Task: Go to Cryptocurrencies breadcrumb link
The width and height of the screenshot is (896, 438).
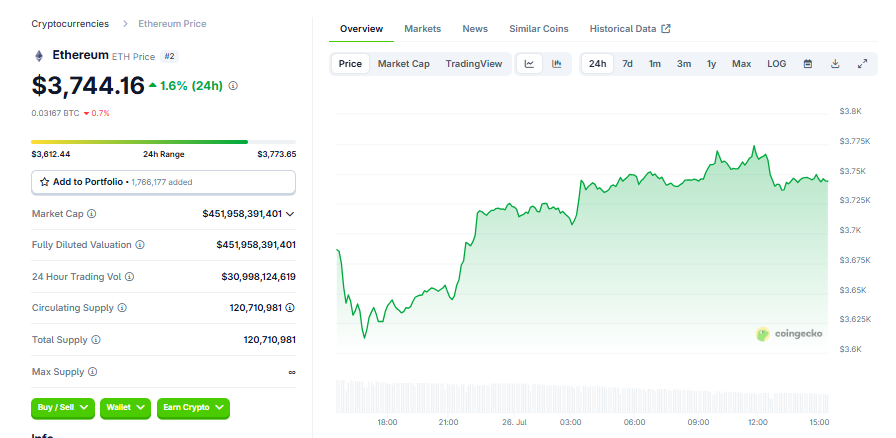Action: 70,24
